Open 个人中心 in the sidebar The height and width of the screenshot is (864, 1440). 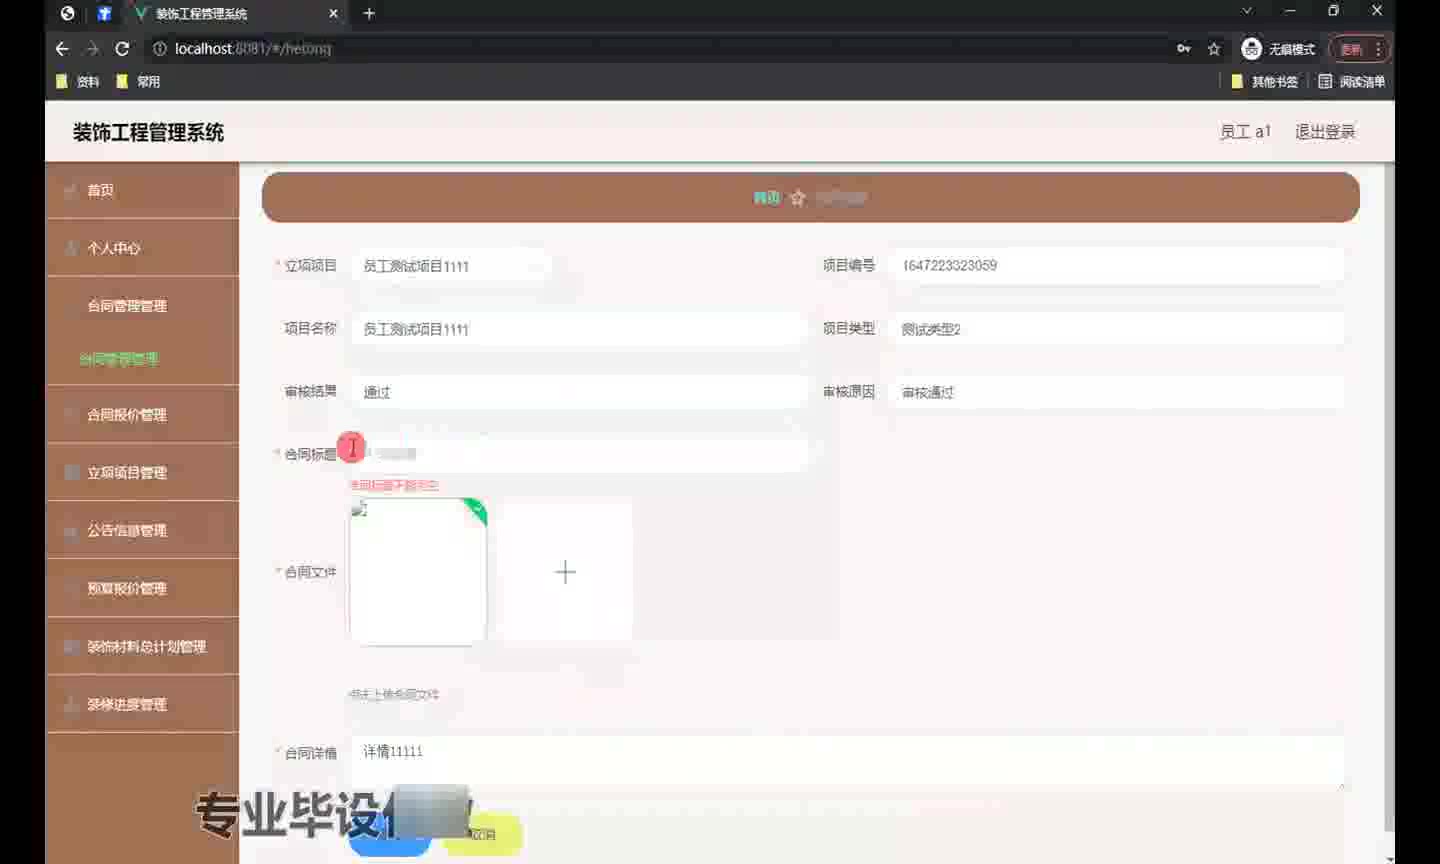(x=142, y=248)
